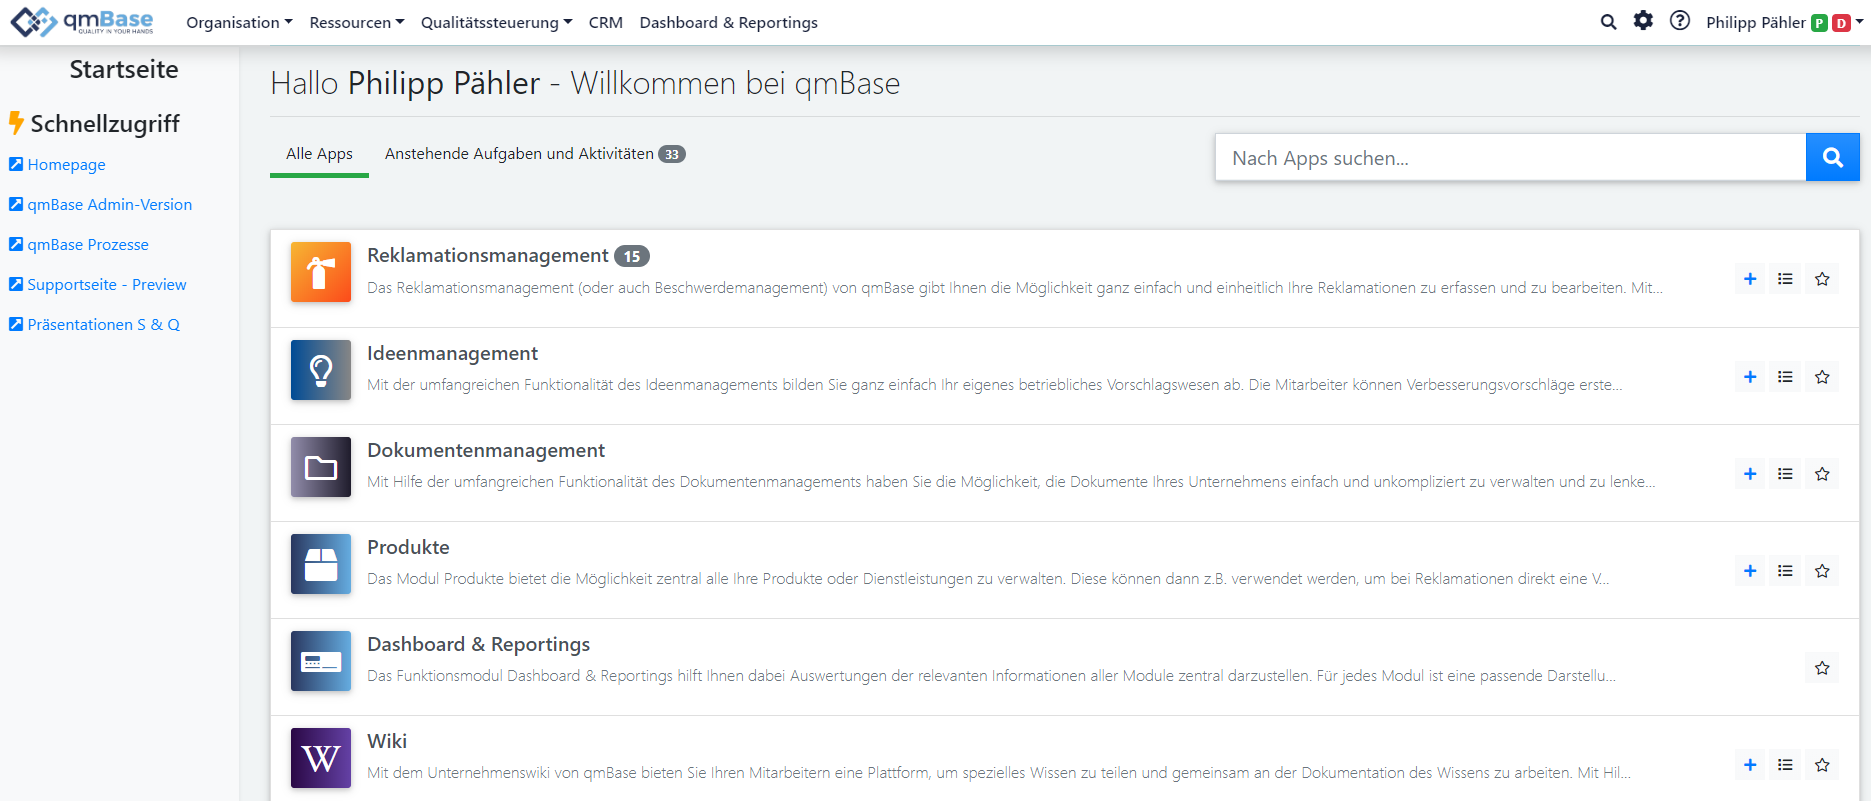Image resolution: width=1871 pixels, height=801 pixels.
Task: Open the Ideenmanagement app title
Action: pyautogui.click(x=452, y=353)
